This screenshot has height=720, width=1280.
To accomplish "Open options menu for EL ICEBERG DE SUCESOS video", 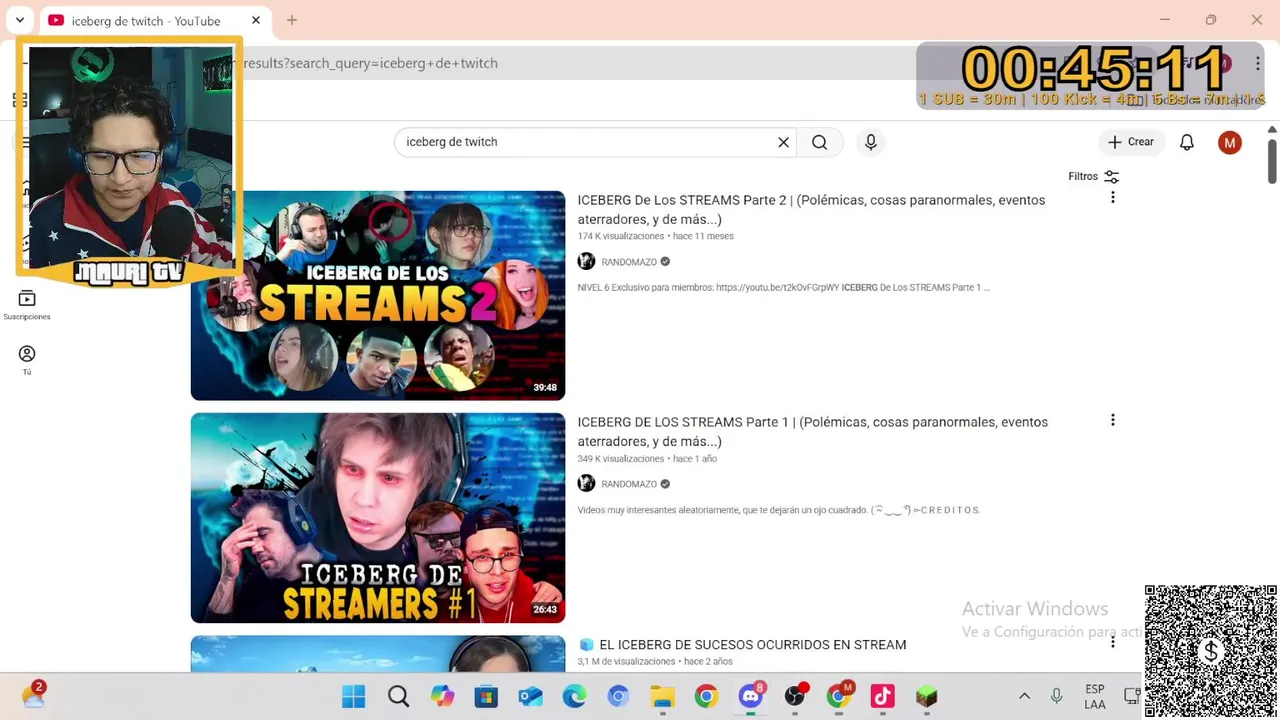I will click(1112, 642).
